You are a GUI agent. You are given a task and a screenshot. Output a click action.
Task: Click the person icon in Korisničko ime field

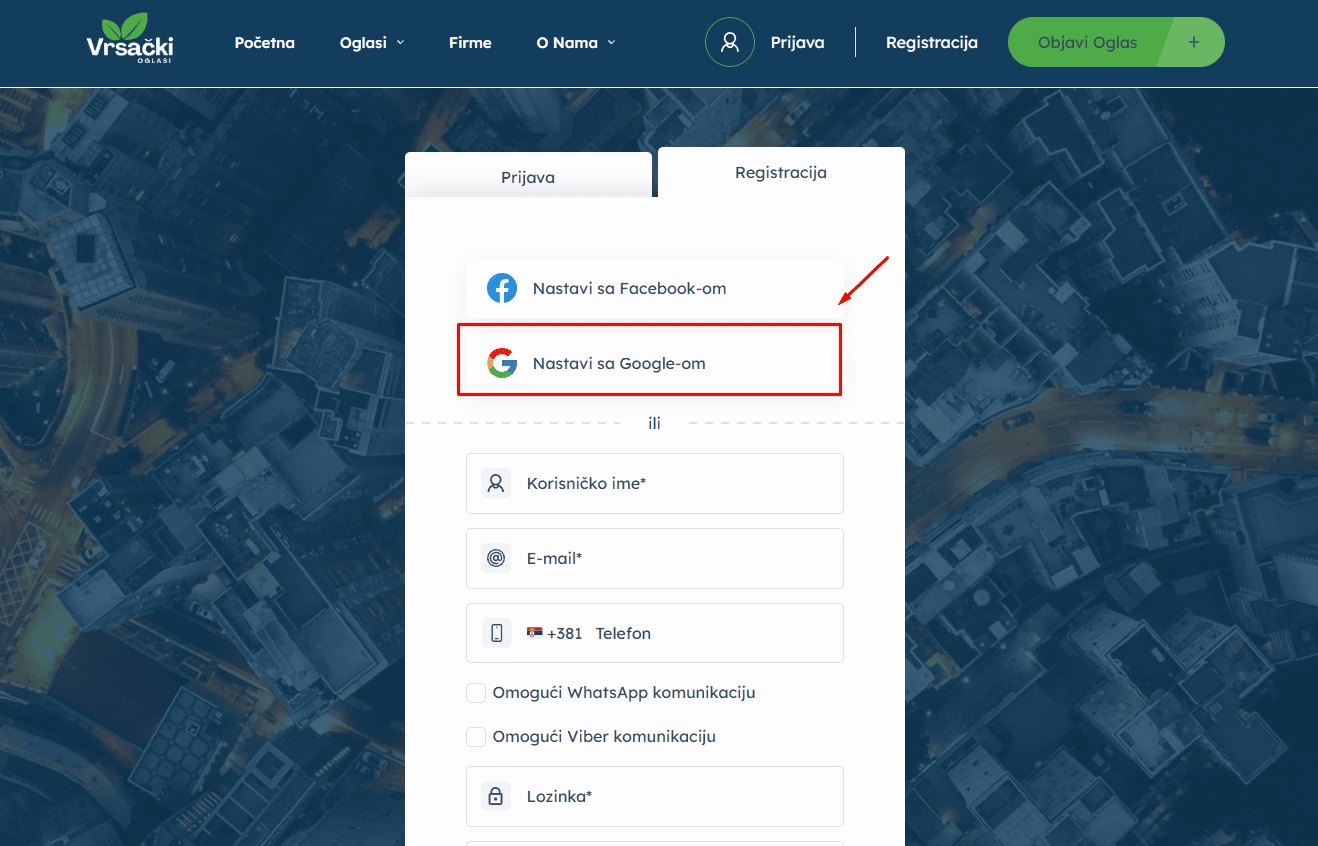[x=496, y=483]
